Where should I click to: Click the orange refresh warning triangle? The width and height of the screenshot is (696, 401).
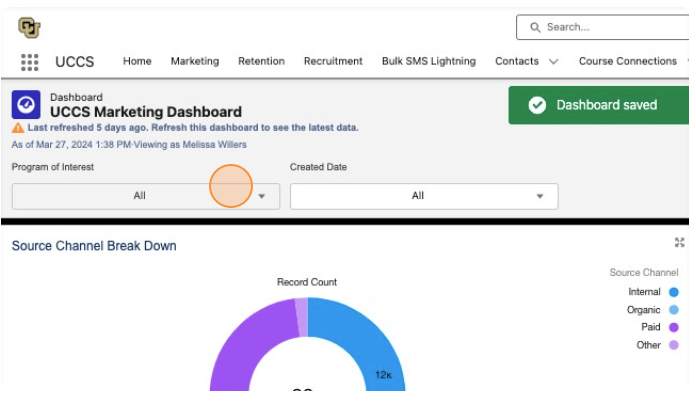pyautogui.click(x=18, y=128)
